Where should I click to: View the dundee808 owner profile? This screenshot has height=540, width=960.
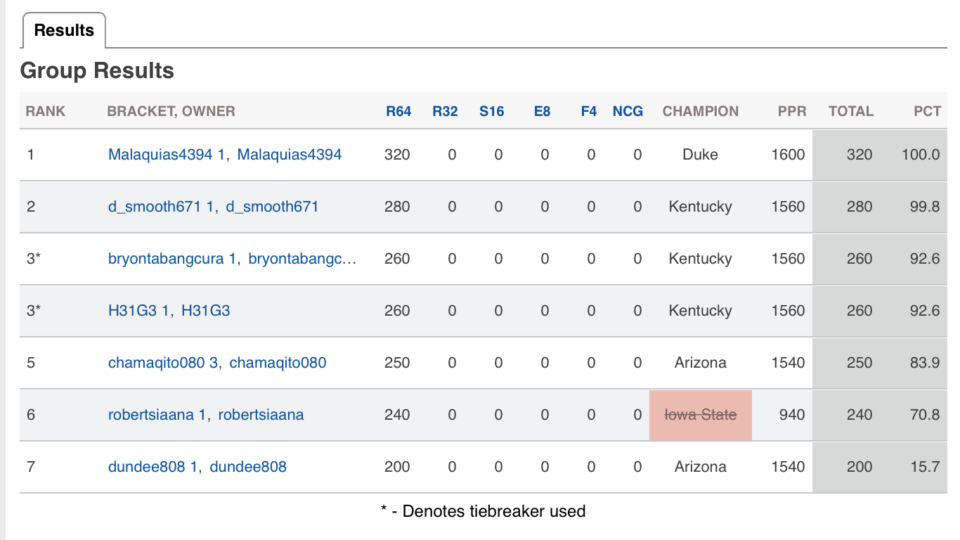click(248, 467)
